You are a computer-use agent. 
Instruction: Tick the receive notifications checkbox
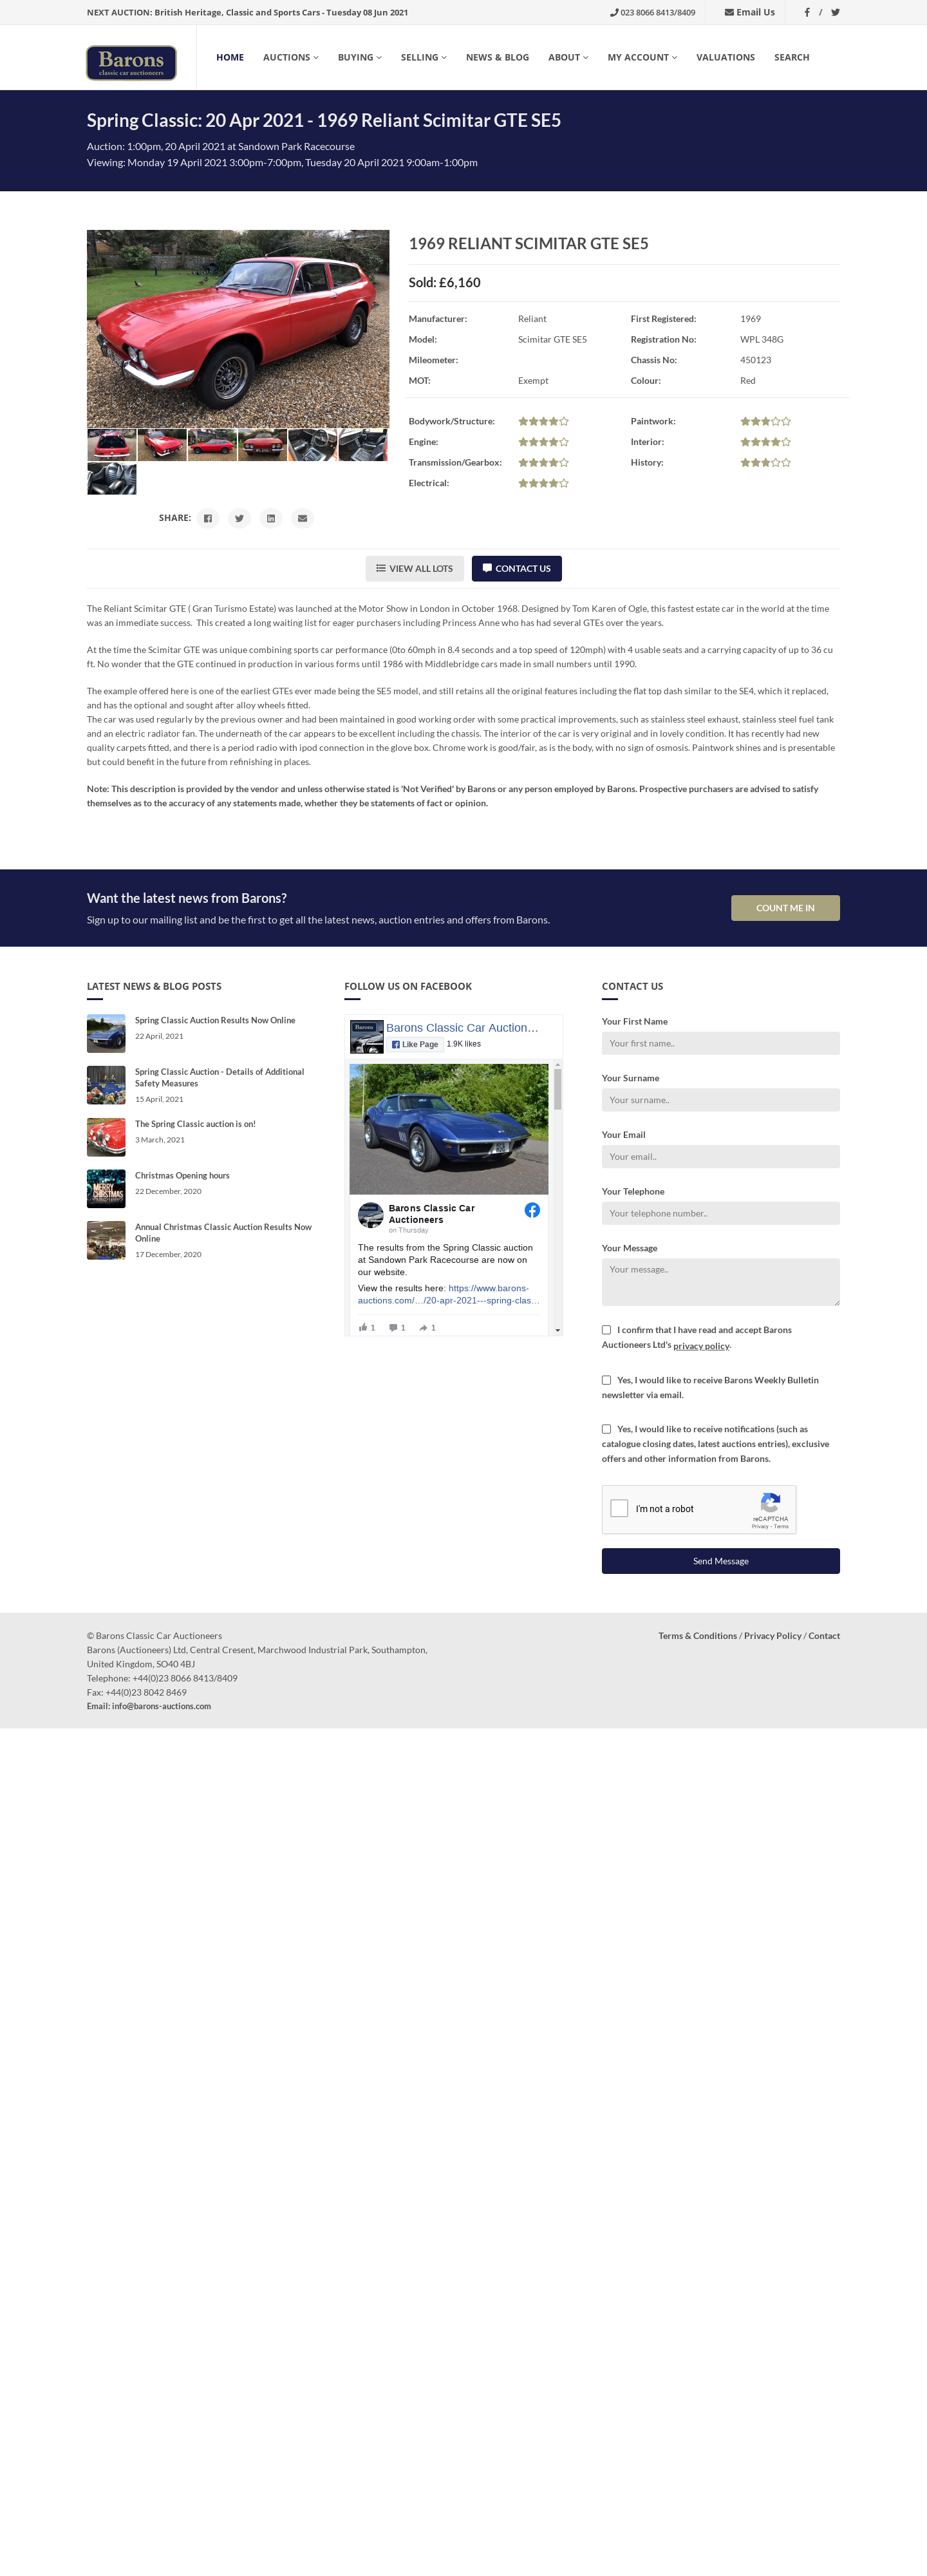606,1429
